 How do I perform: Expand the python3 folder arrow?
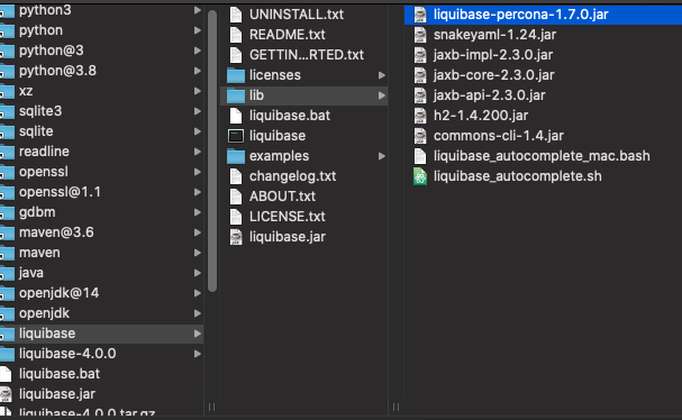197,10
